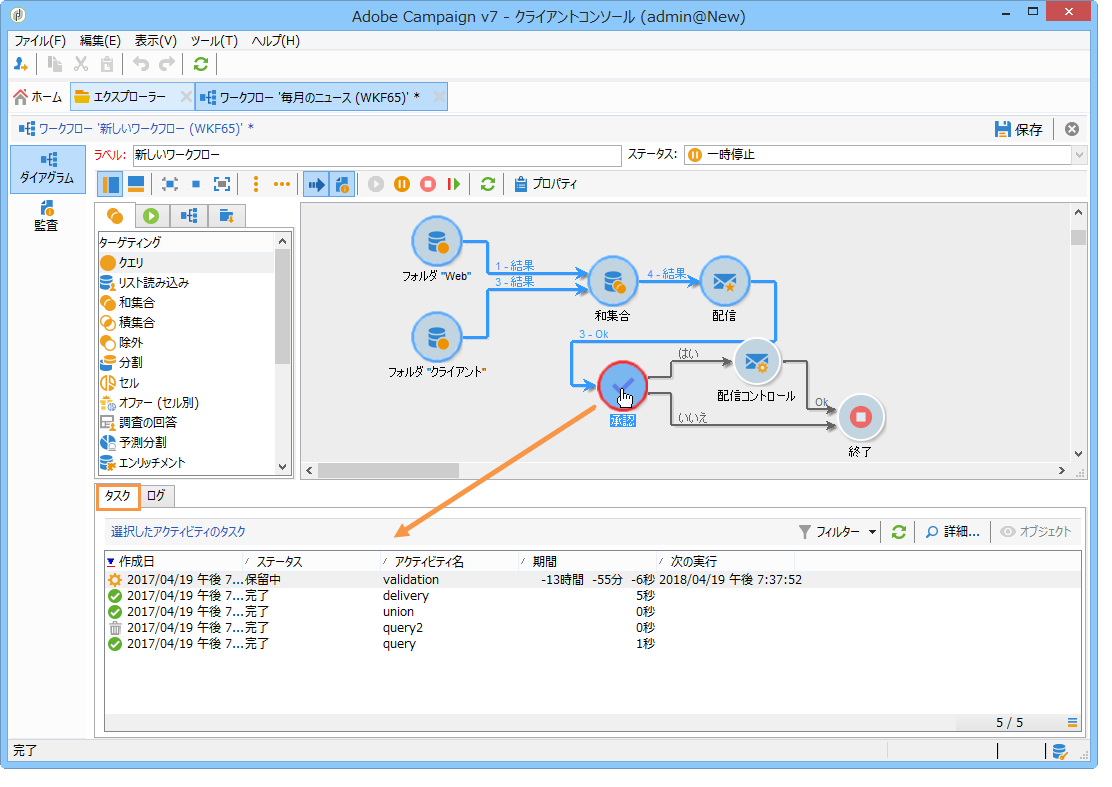Click the orange pause workflow button
1112x787 pixels.
click(x=402, y=184)
